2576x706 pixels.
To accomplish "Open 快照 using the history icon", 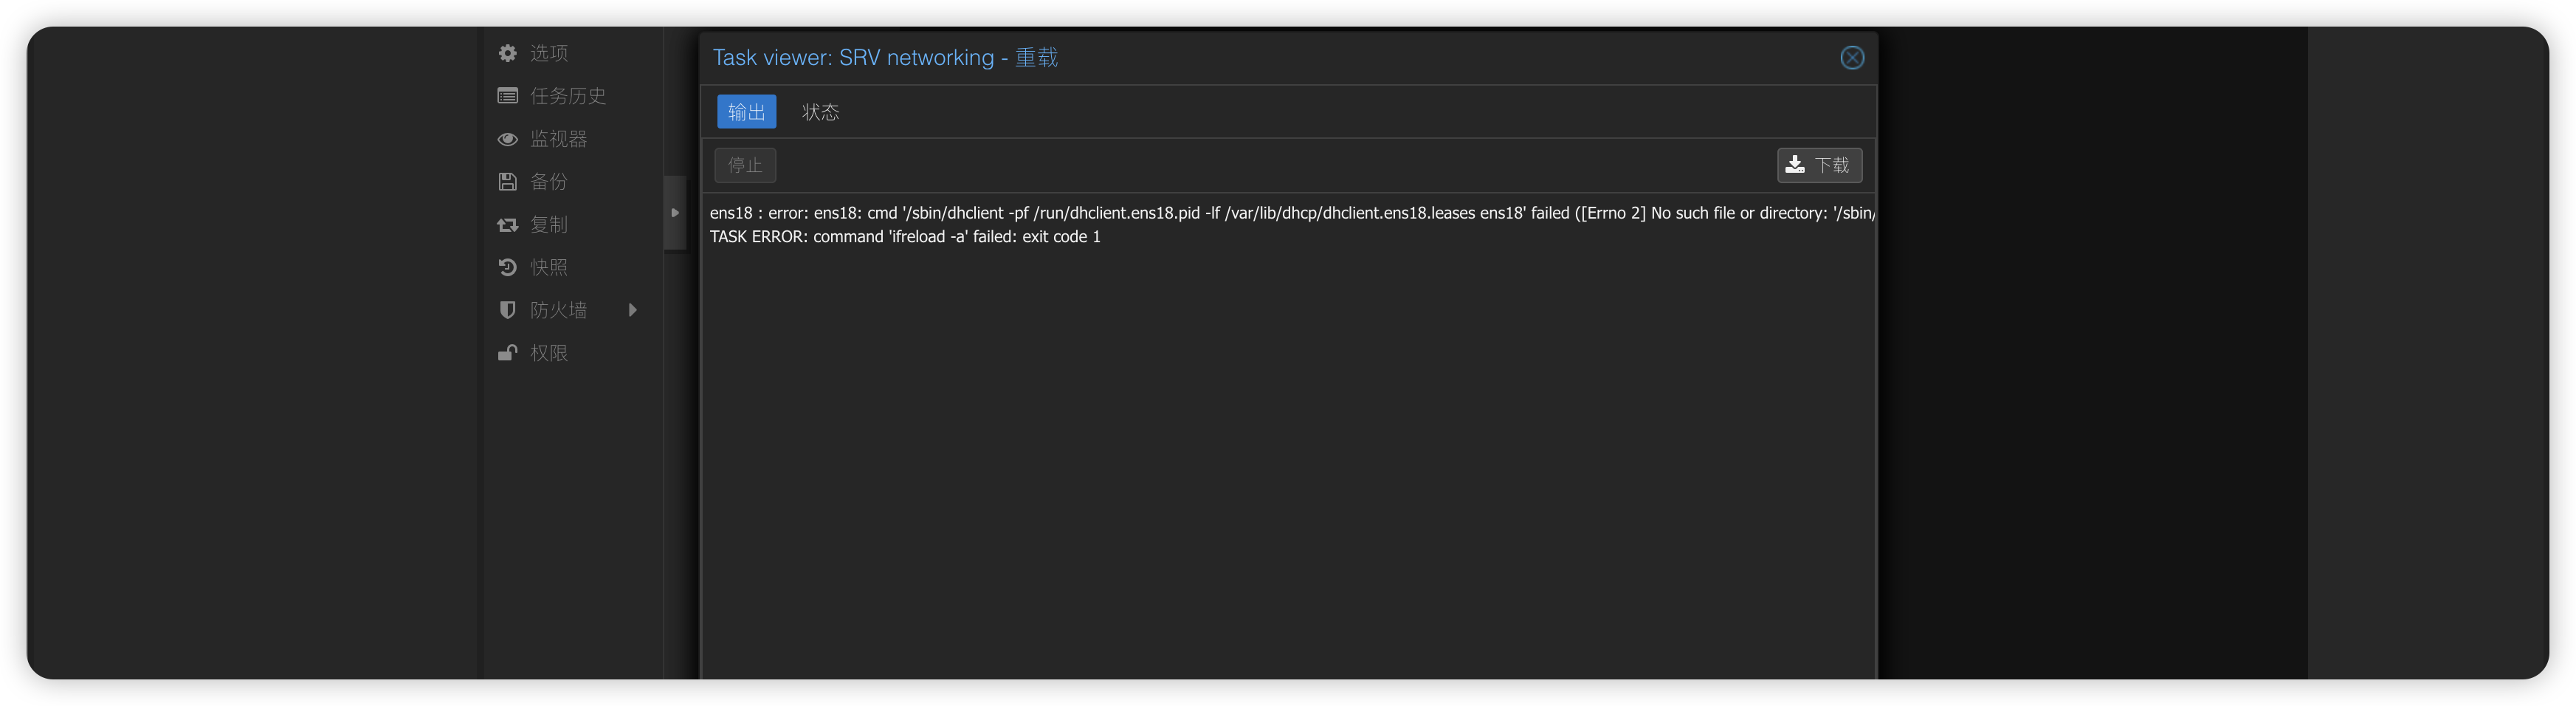I will click(x=508, y=268).
